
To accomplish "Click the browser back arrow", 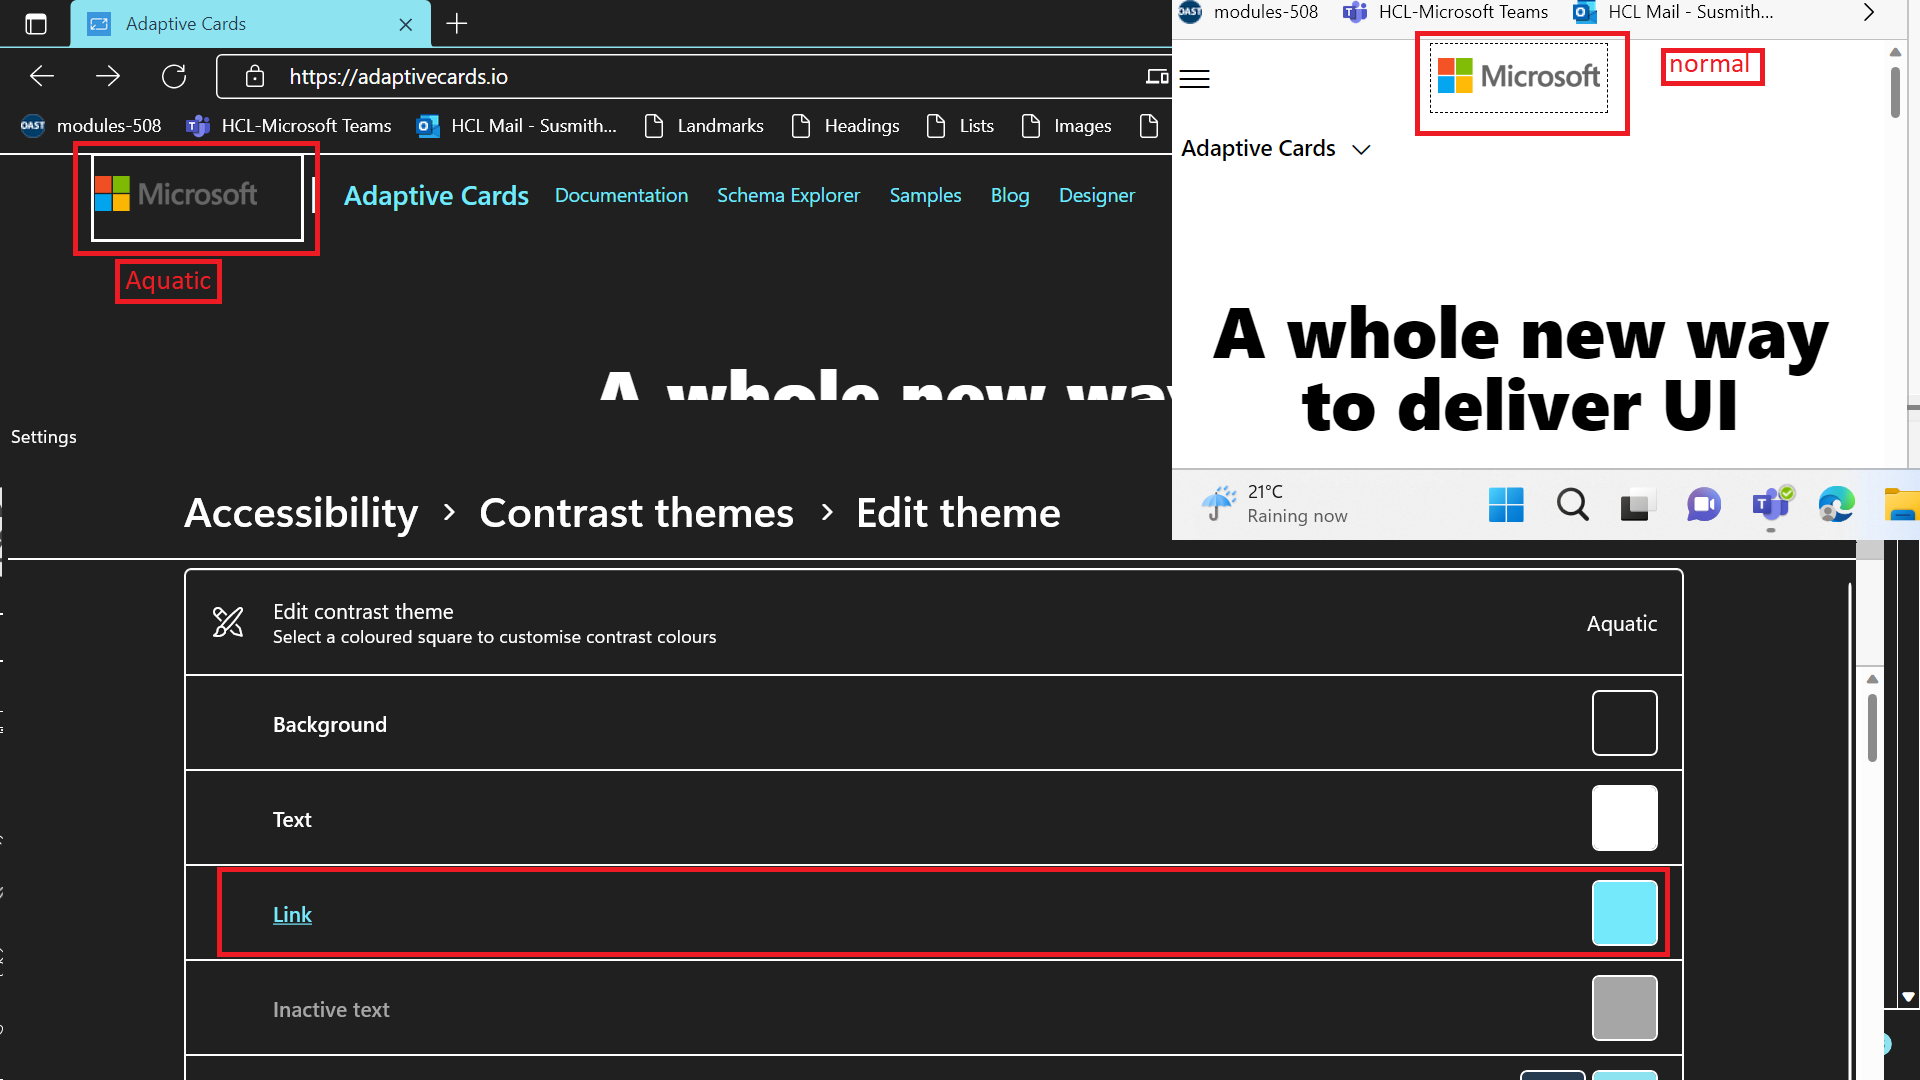I will 42,76.
